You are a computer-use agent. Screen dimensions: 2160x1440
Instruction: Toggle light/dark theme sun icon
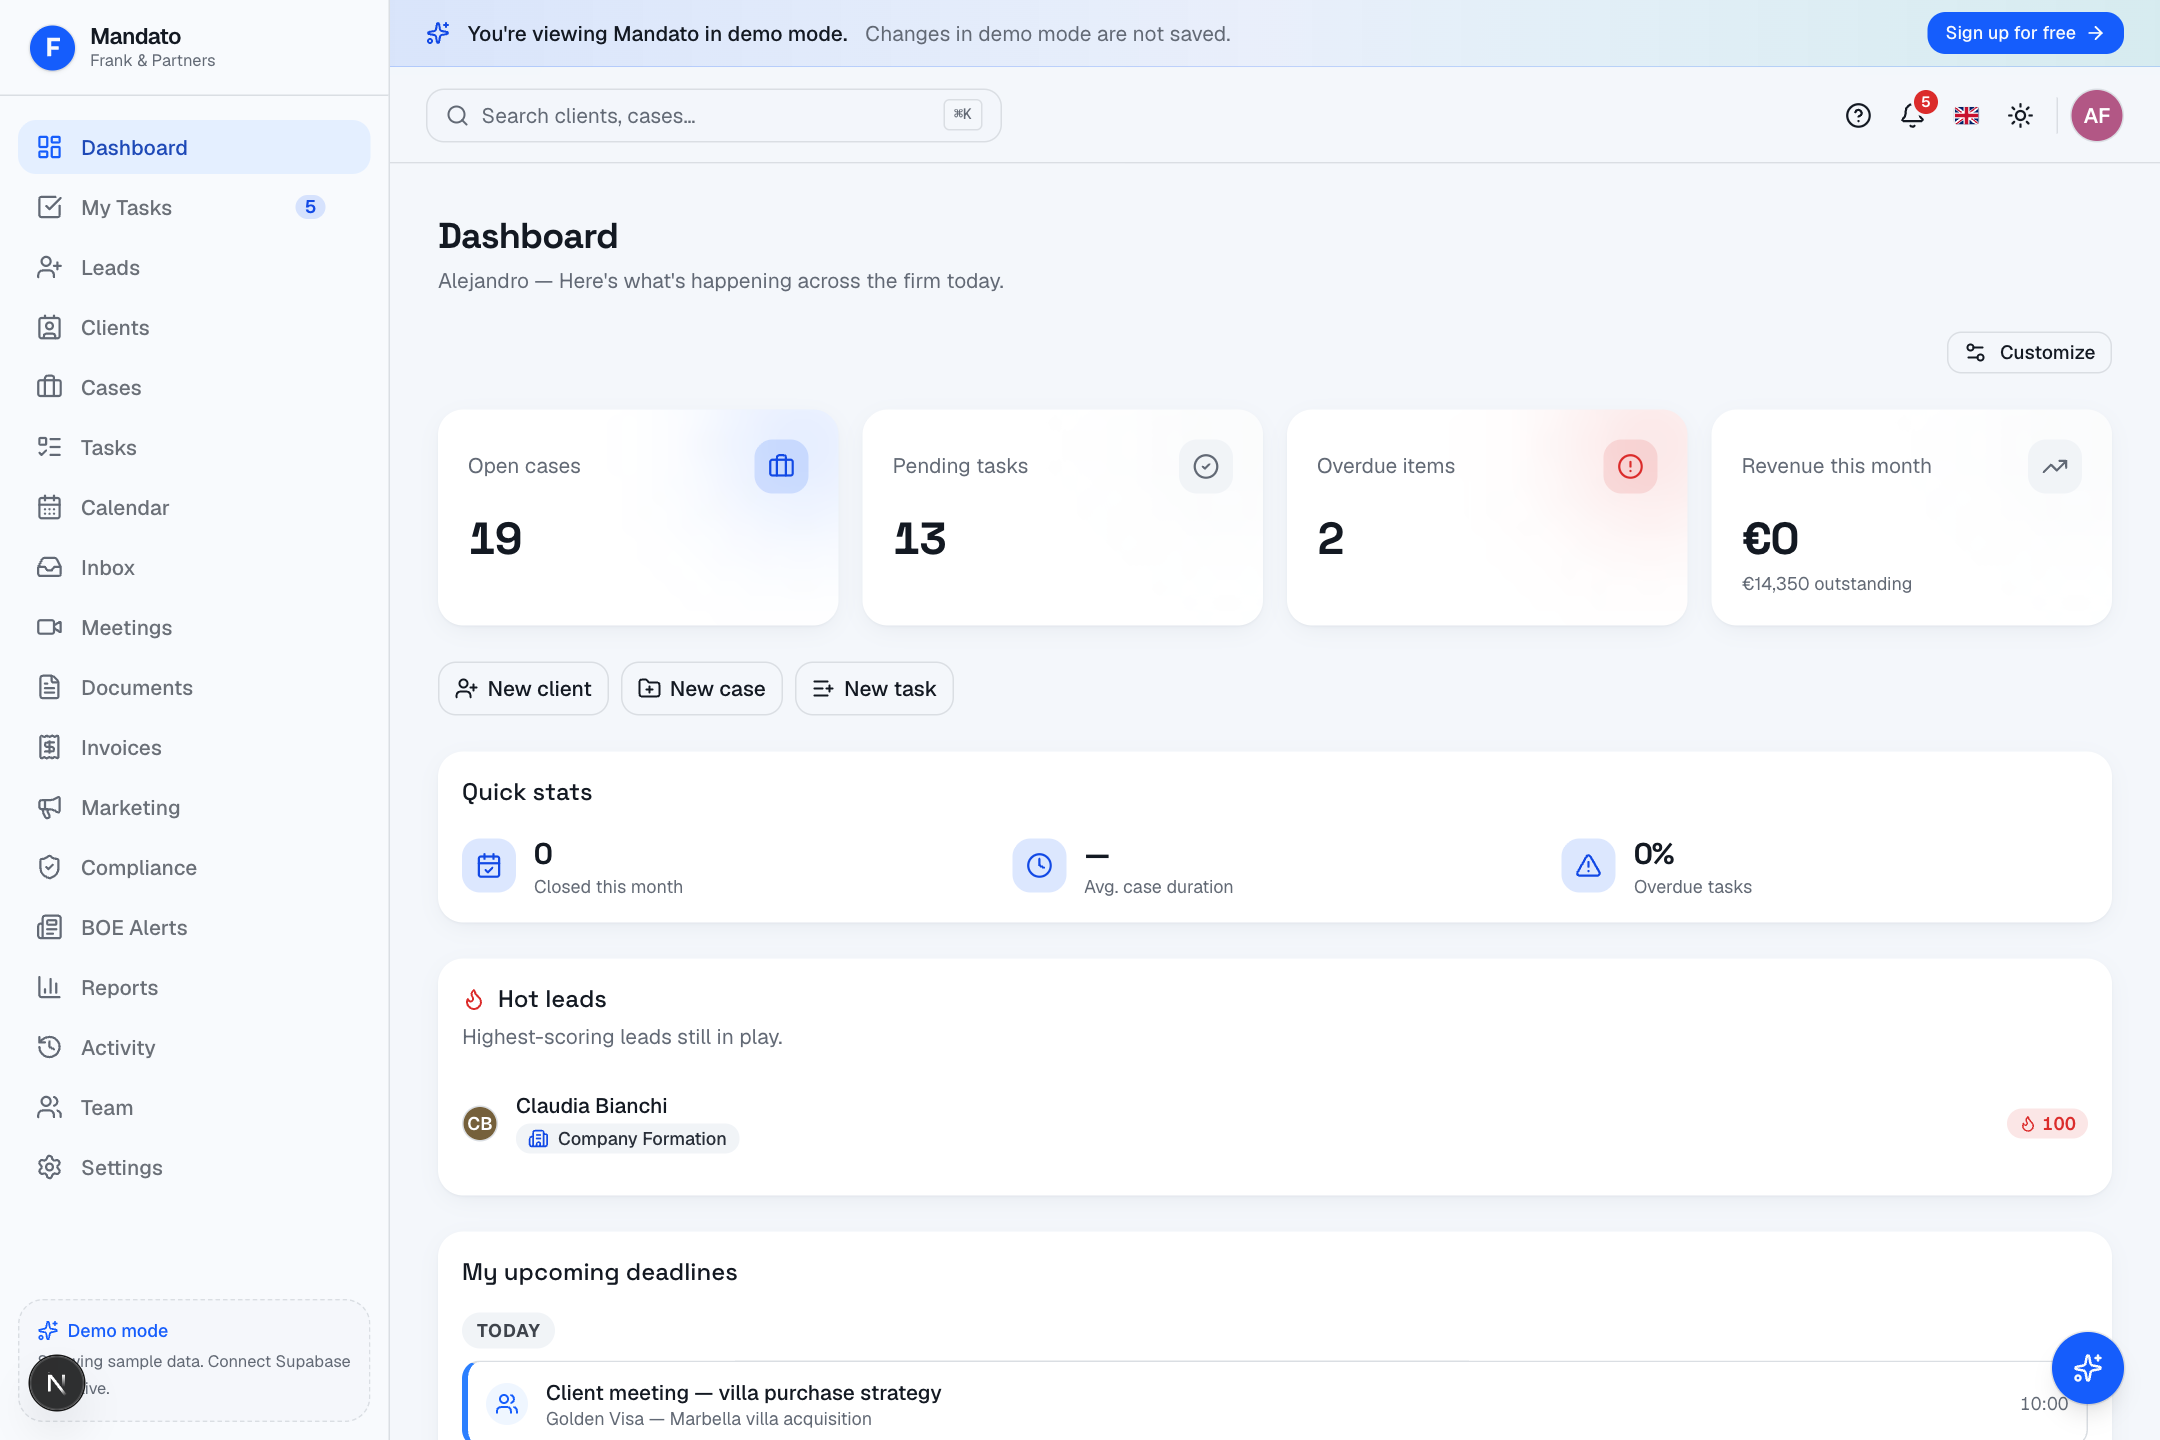point(2021,116)
